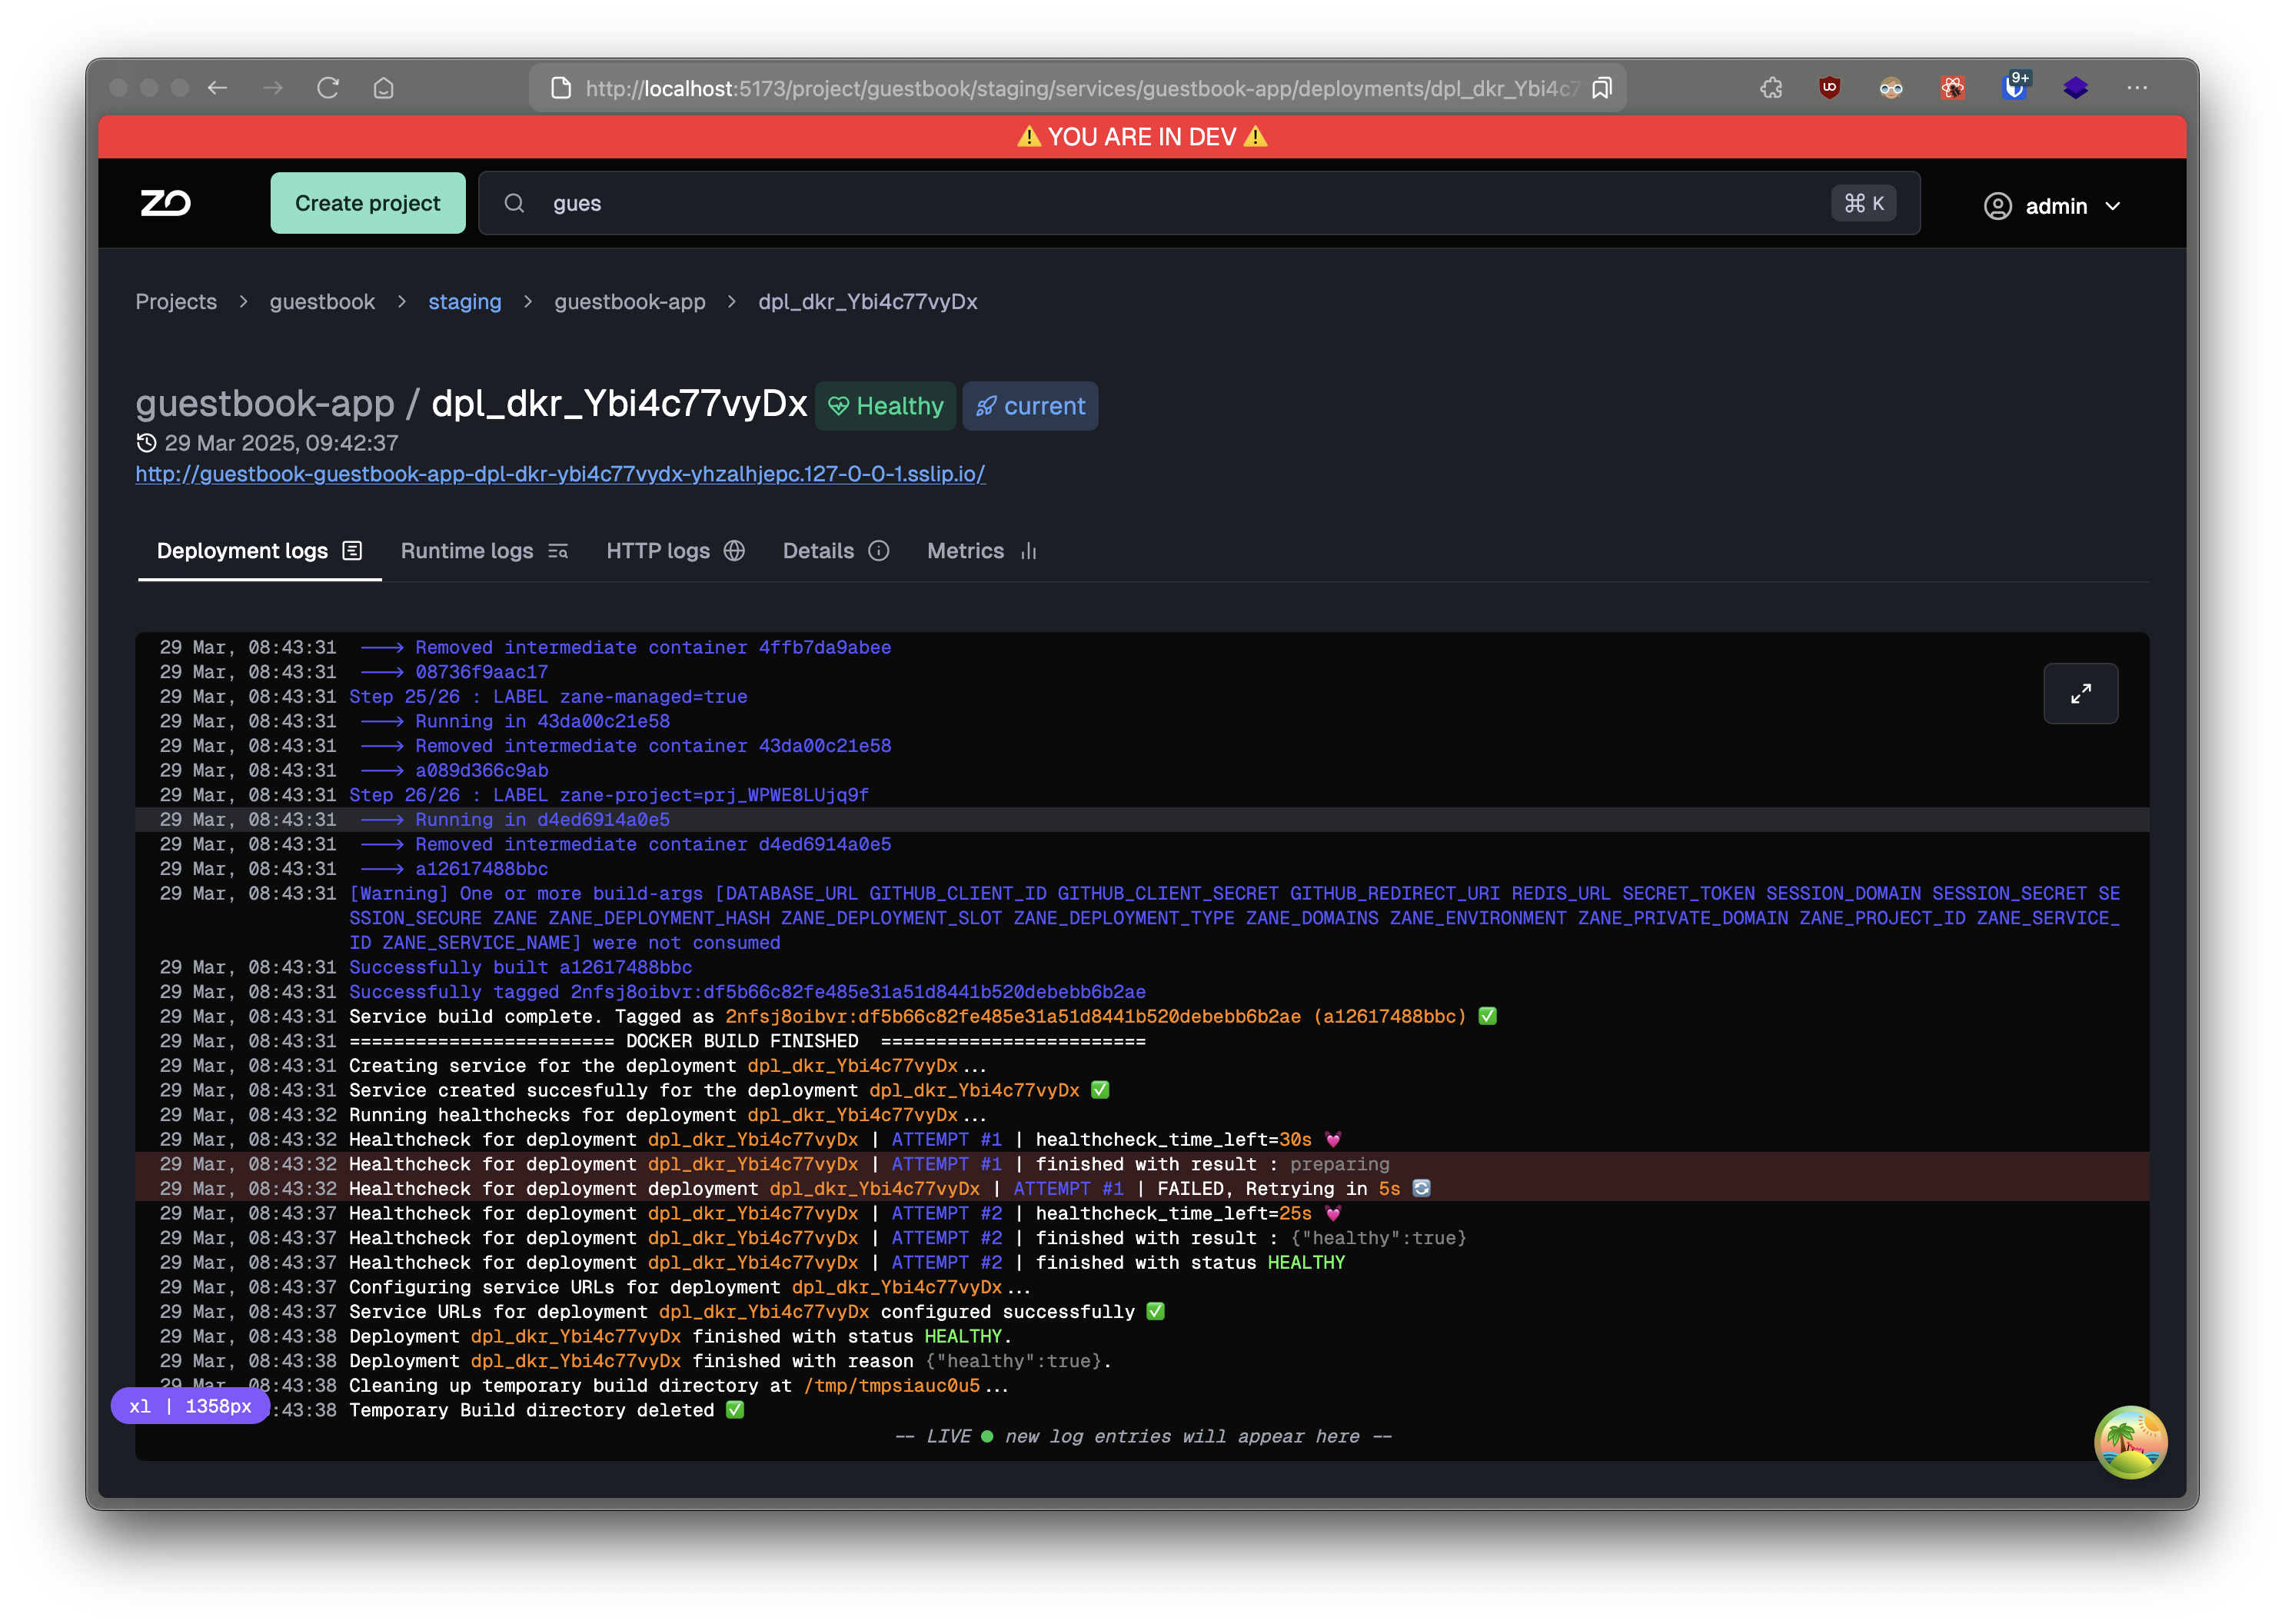This screenshot has height=1624, width=2285.
Task: Click the clock icon beside deployment date
Action: point(146,443)
